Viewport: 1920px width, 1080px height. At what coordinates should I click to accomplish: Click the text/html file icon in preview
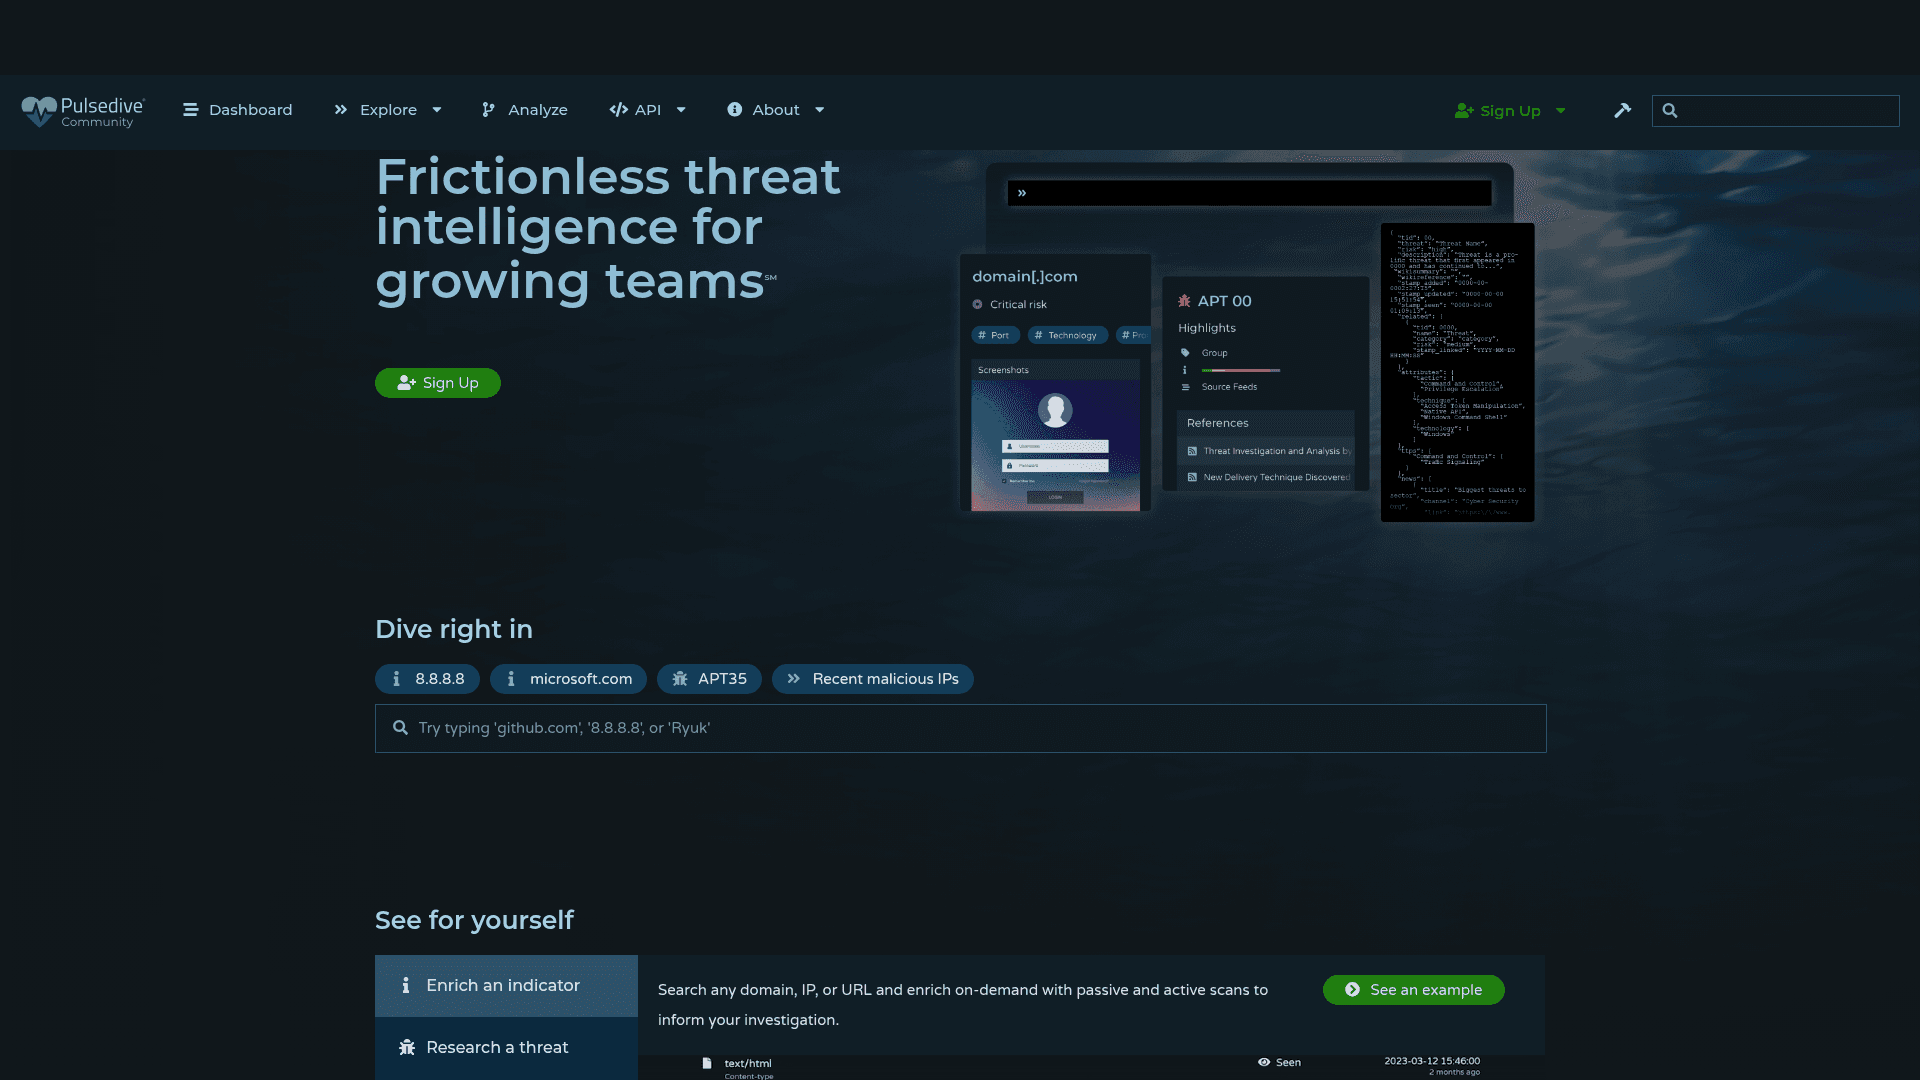click(707, 1064)
